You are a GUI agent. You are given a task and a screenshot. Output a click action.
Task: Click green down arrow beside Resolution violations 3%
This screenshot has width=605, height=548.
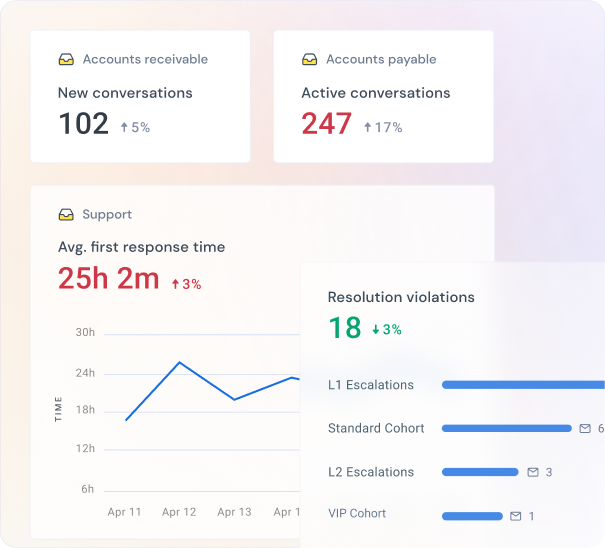pyautogui.click(x=376, y=330)
